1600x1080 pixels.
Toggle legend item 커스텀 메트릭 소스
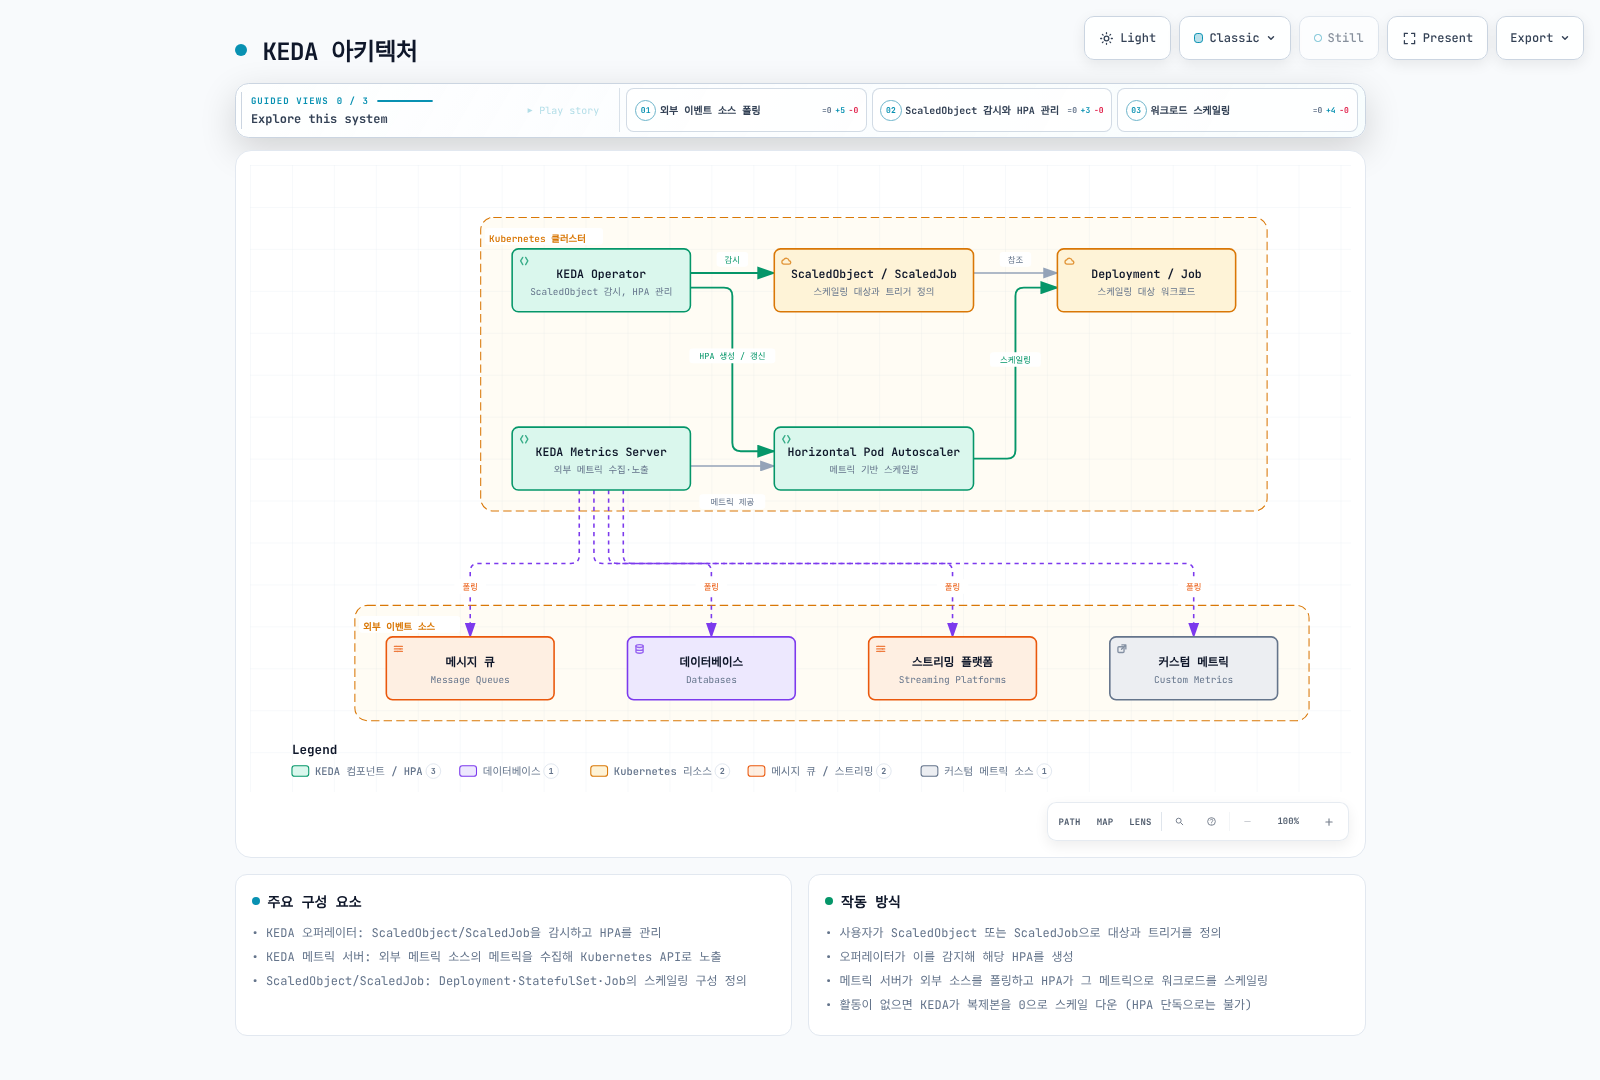pos(986,771)
